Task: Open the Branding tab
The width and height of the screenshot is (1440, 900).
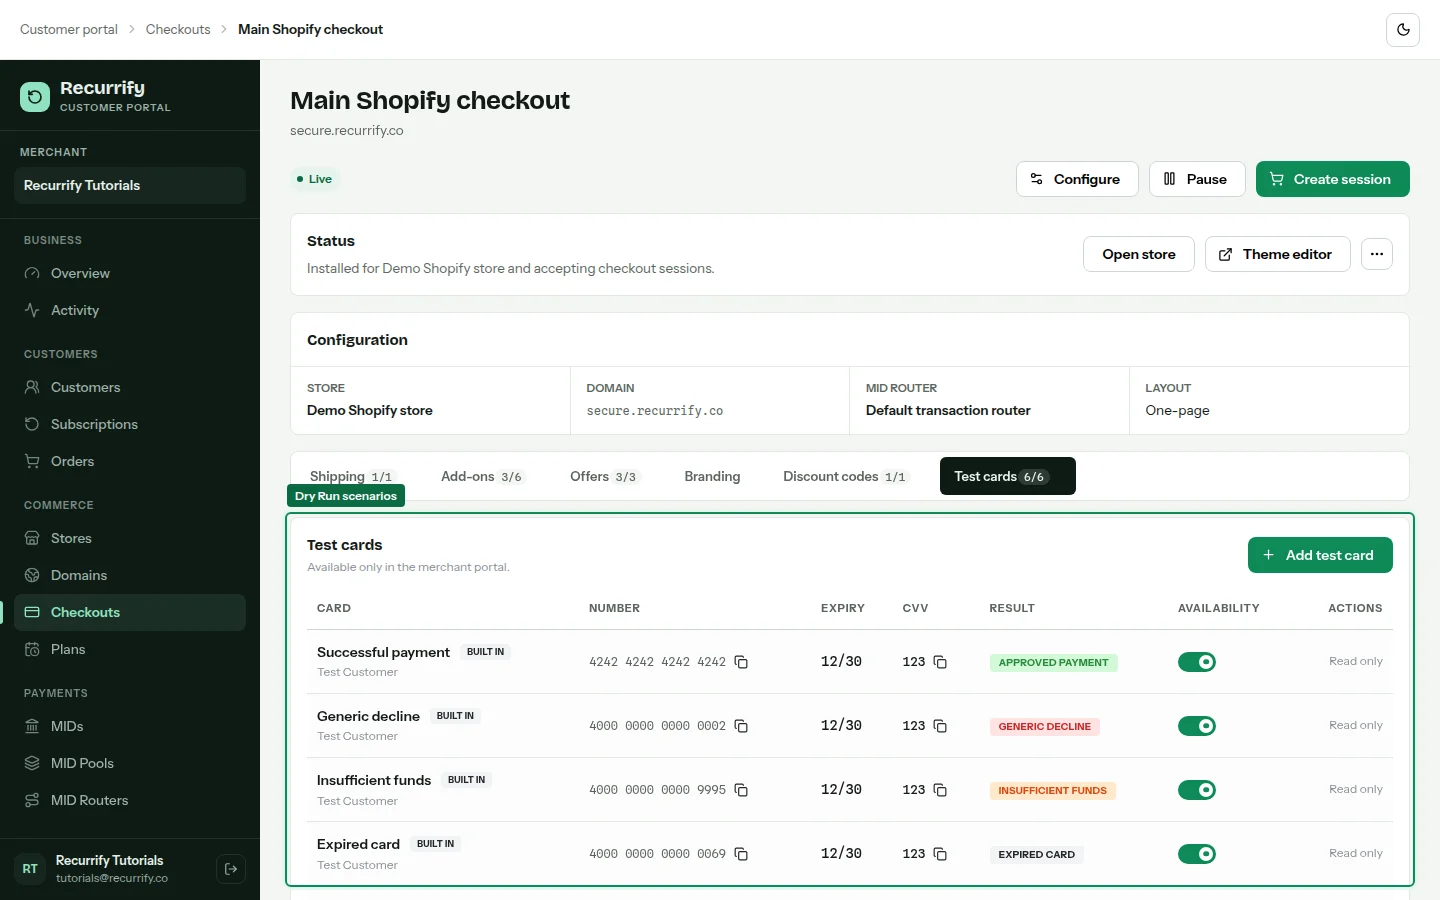Action: (712, 476)
